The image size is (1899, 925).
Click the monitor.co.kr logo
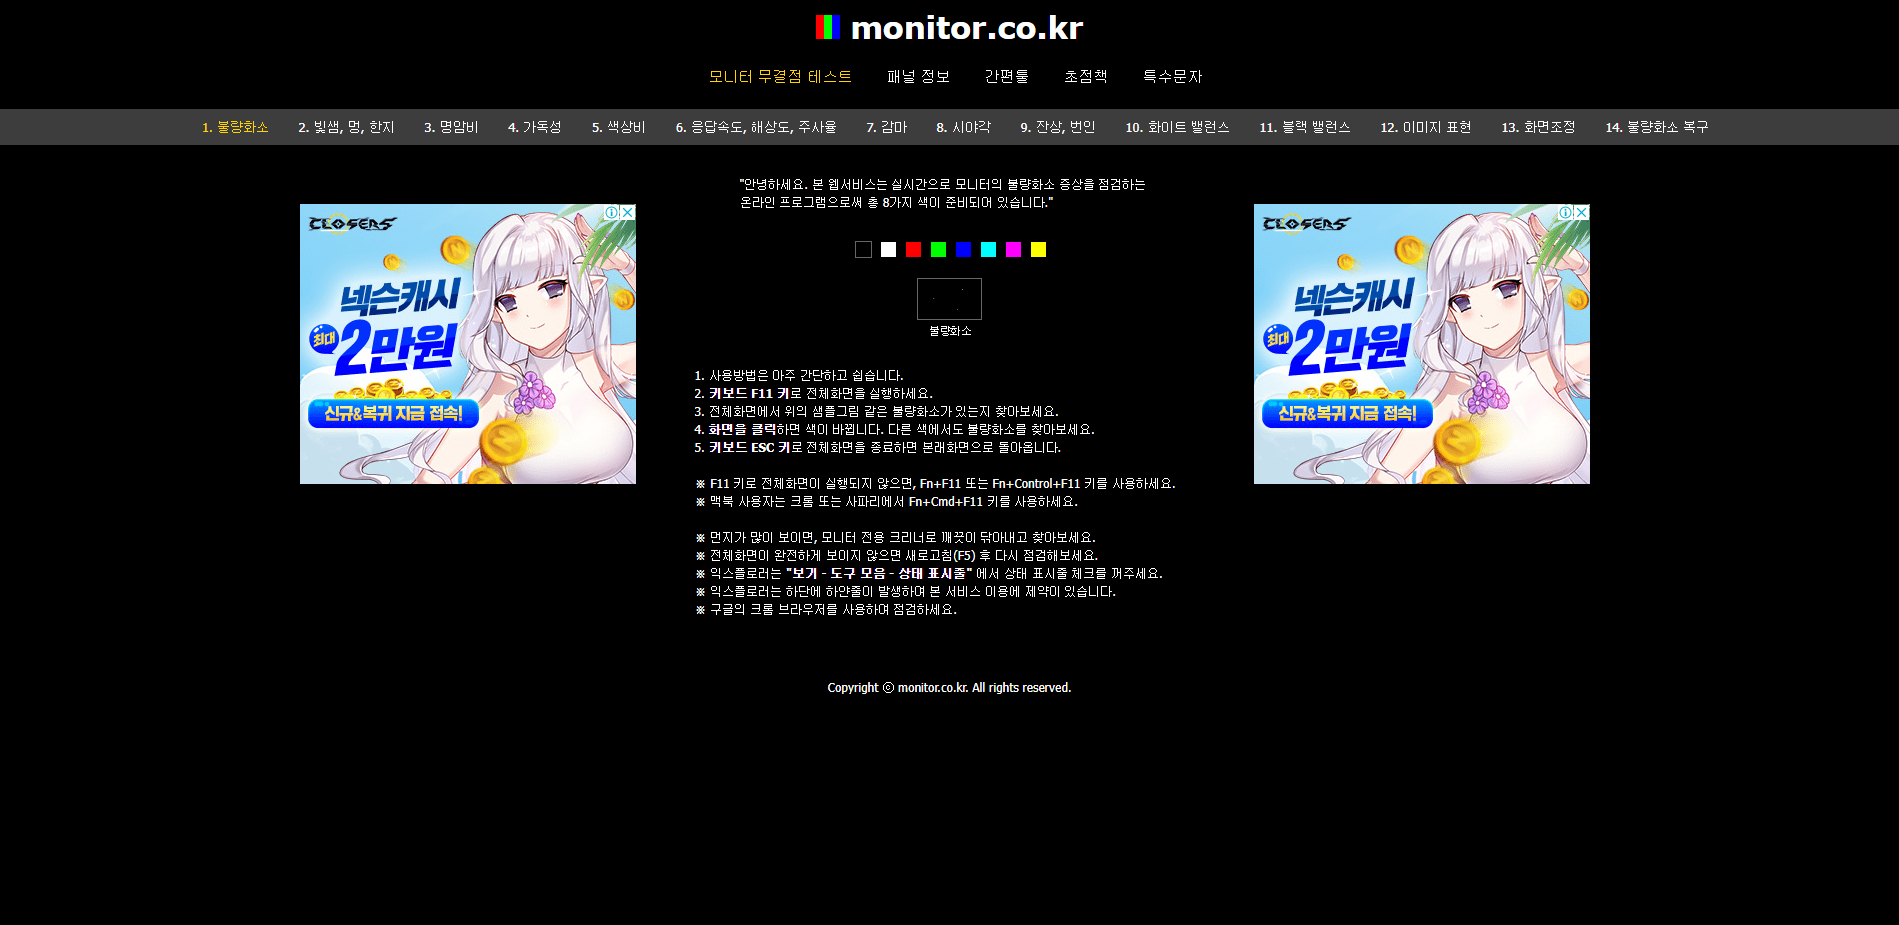[949, 28]
